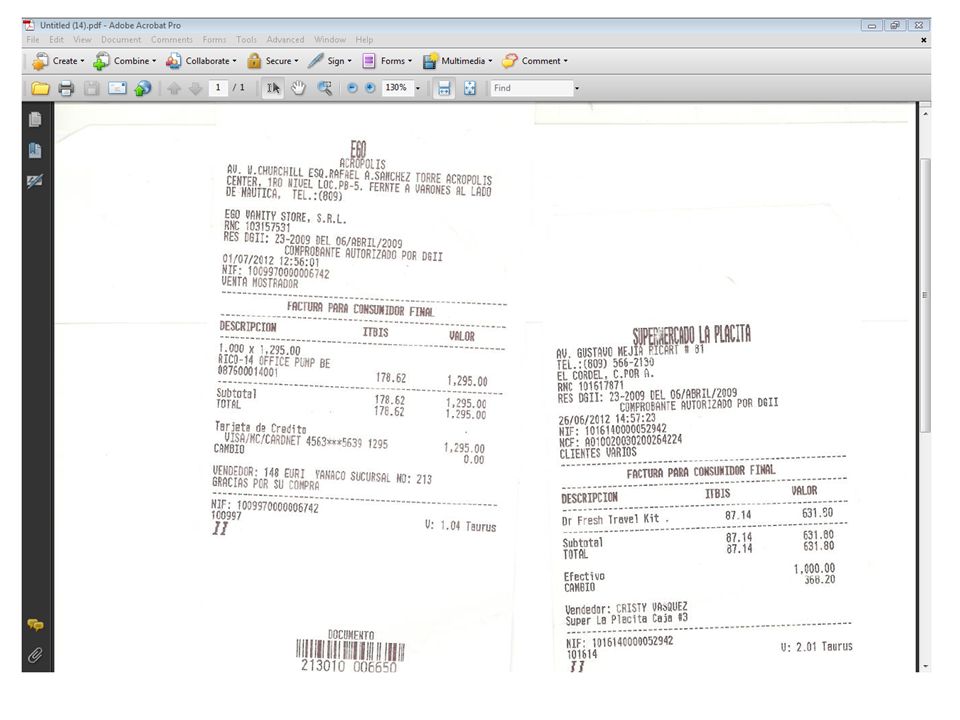This screenshot has height=720, width=960.
Task: Open the Window menu
Action: pos(330,40)
